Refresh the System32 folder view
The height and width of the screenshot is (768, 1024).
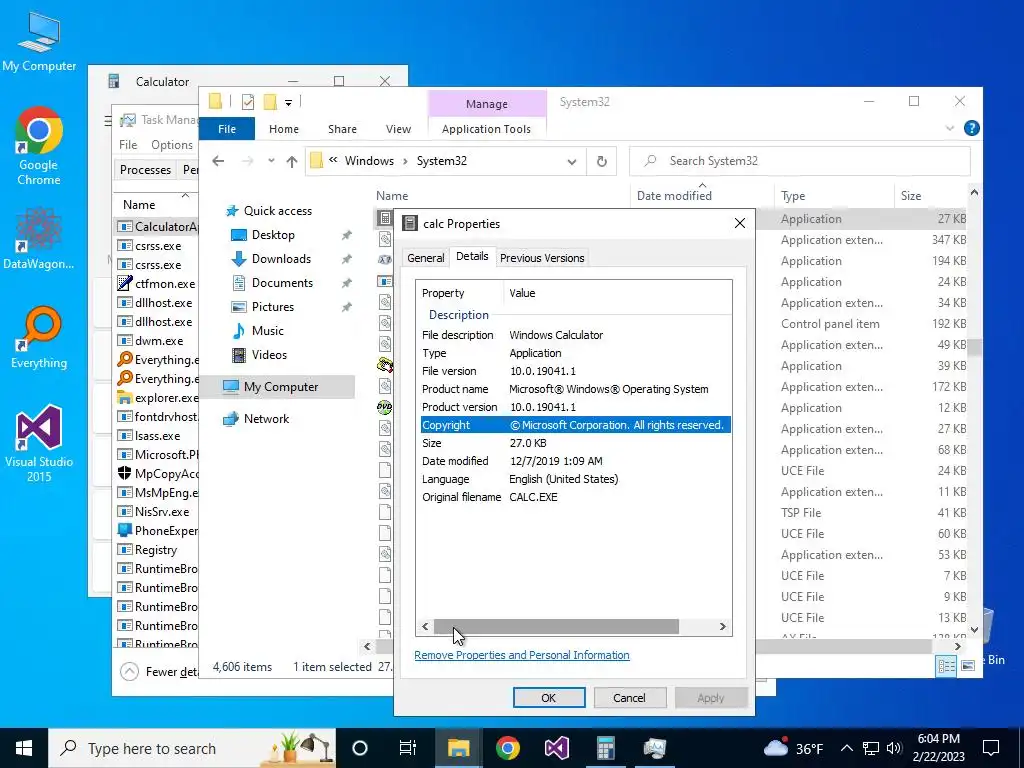point(601,161)
